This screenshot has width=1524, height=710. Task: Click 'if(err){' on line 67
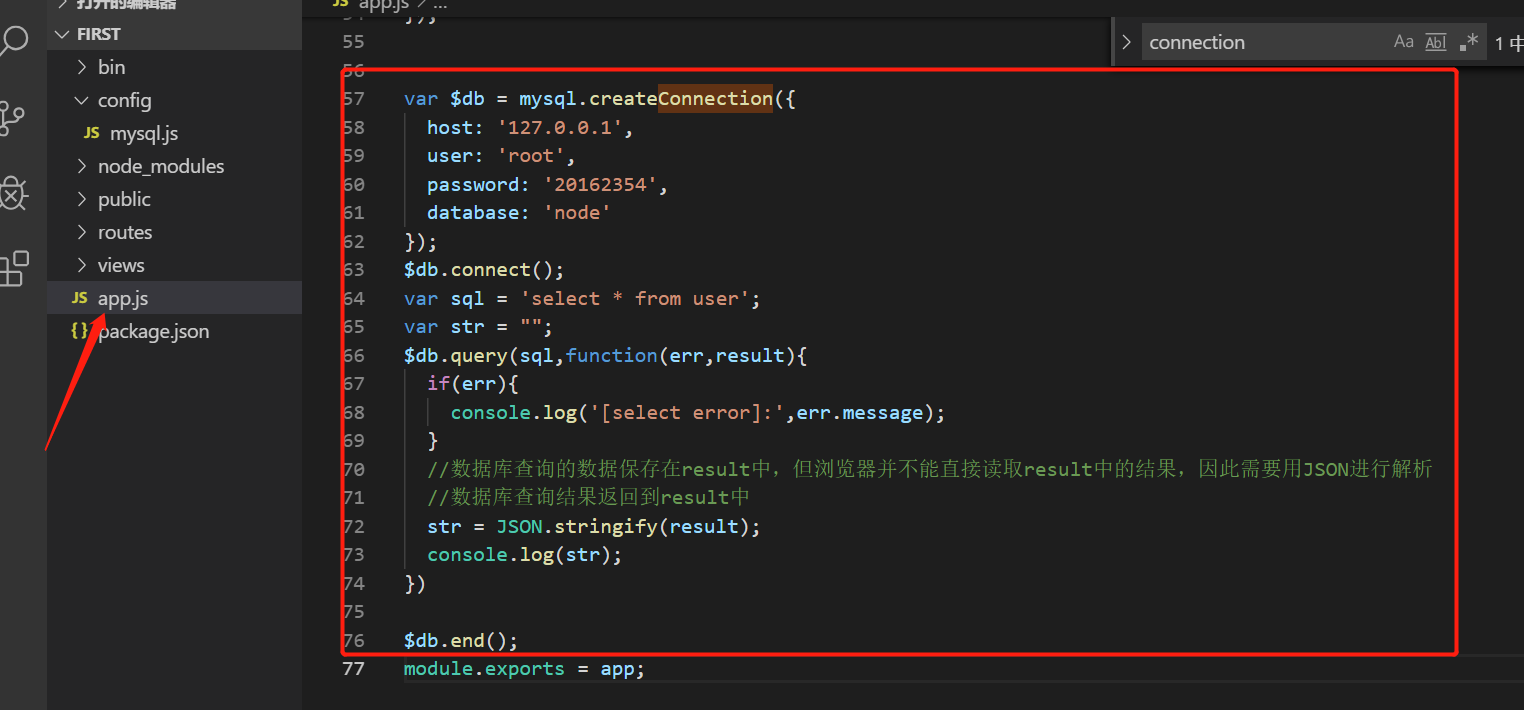[x=473, y=384]
